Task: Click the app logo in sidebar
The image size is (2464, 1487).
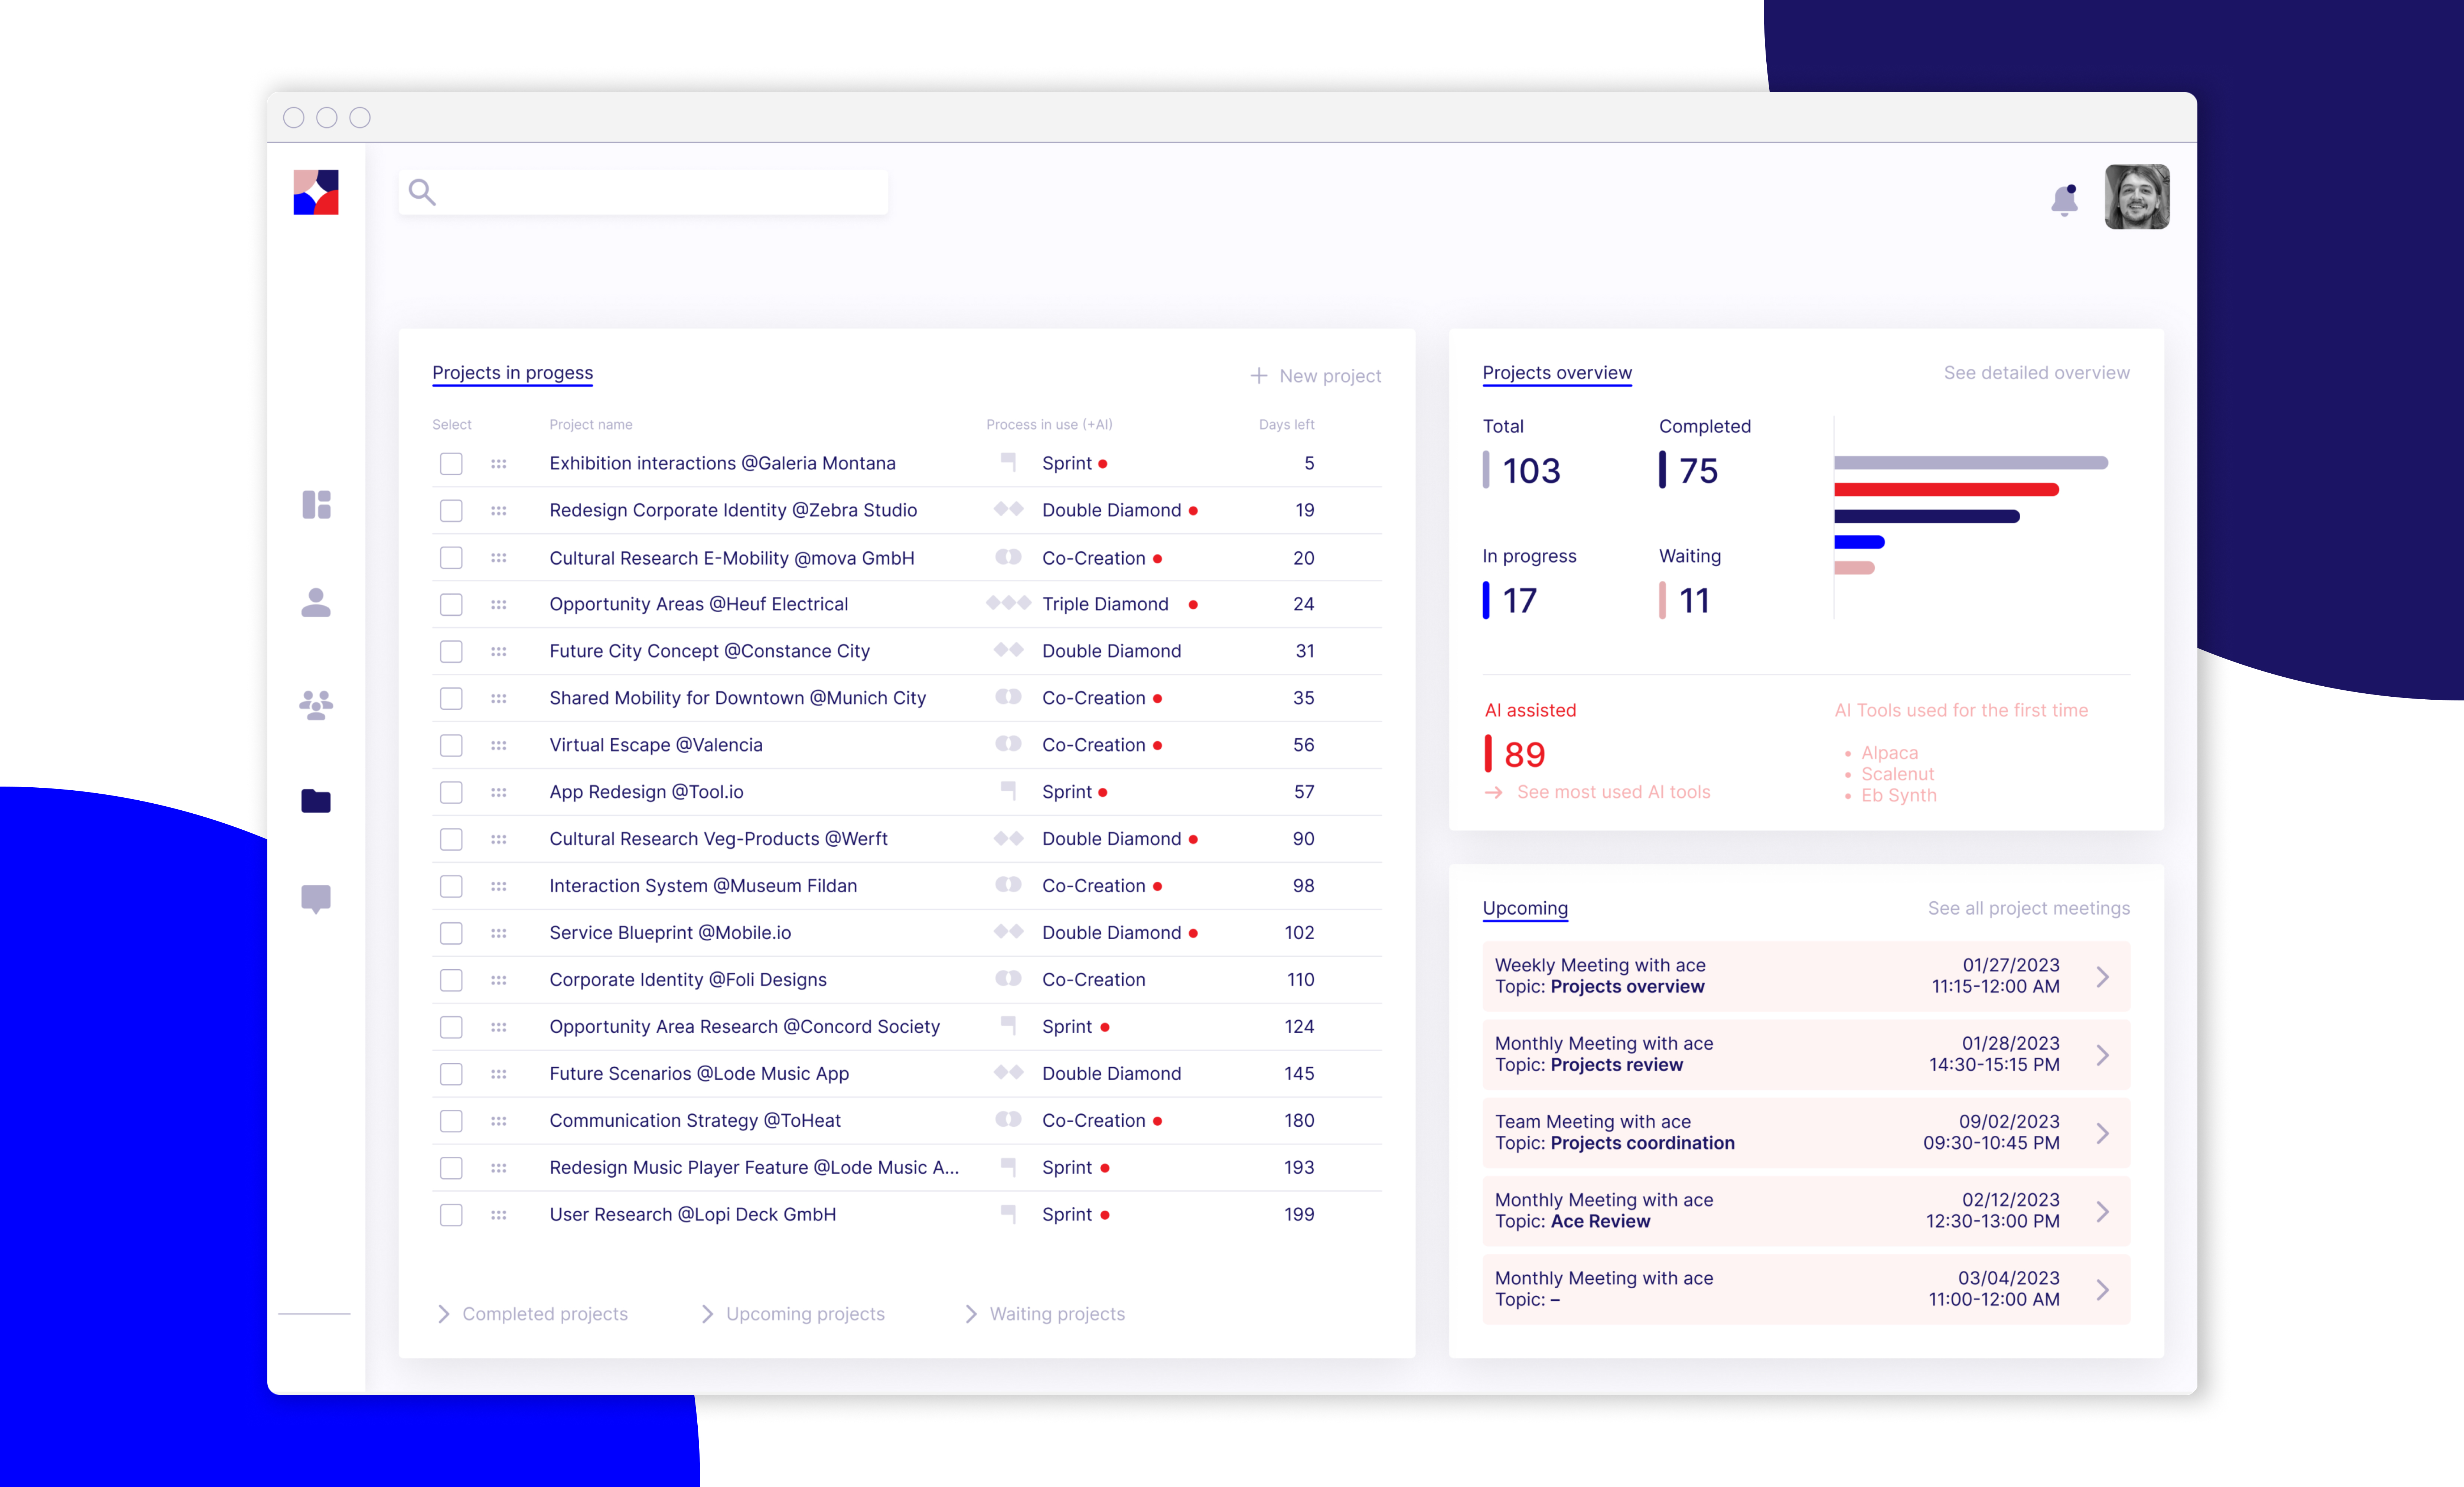Action: pos(316,192)
